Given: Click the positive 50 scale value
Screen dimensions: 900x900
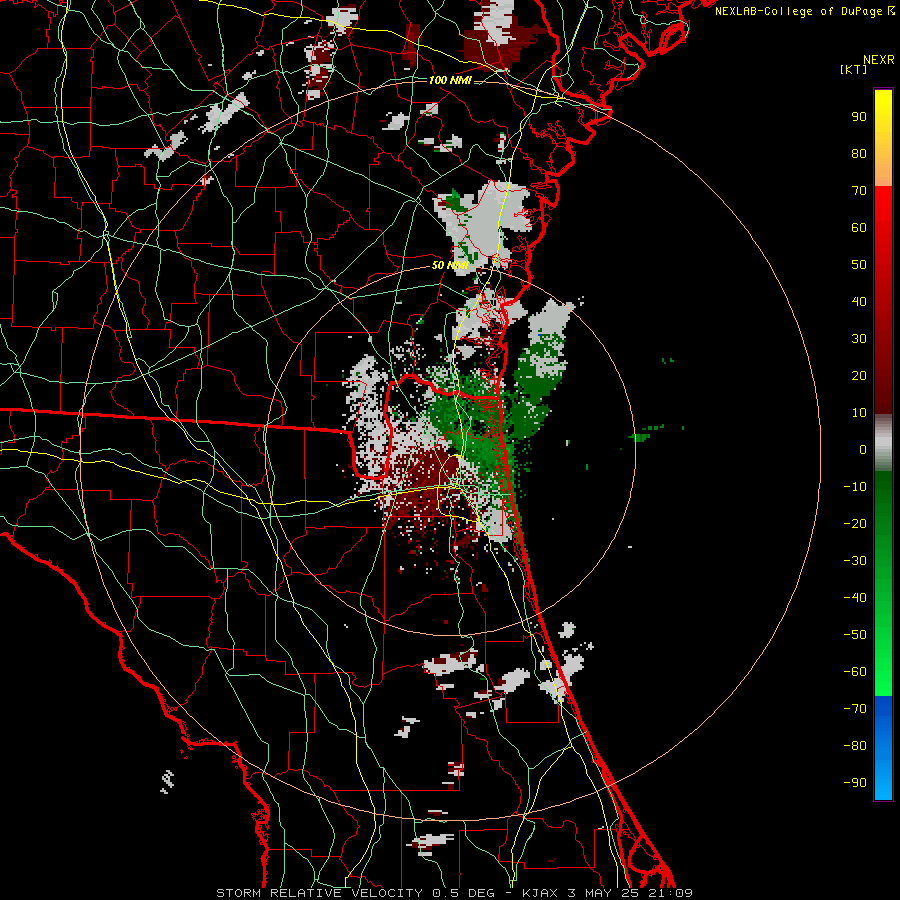Looking at the screenshot, I should pyautogui.click(x=859, y=265).
